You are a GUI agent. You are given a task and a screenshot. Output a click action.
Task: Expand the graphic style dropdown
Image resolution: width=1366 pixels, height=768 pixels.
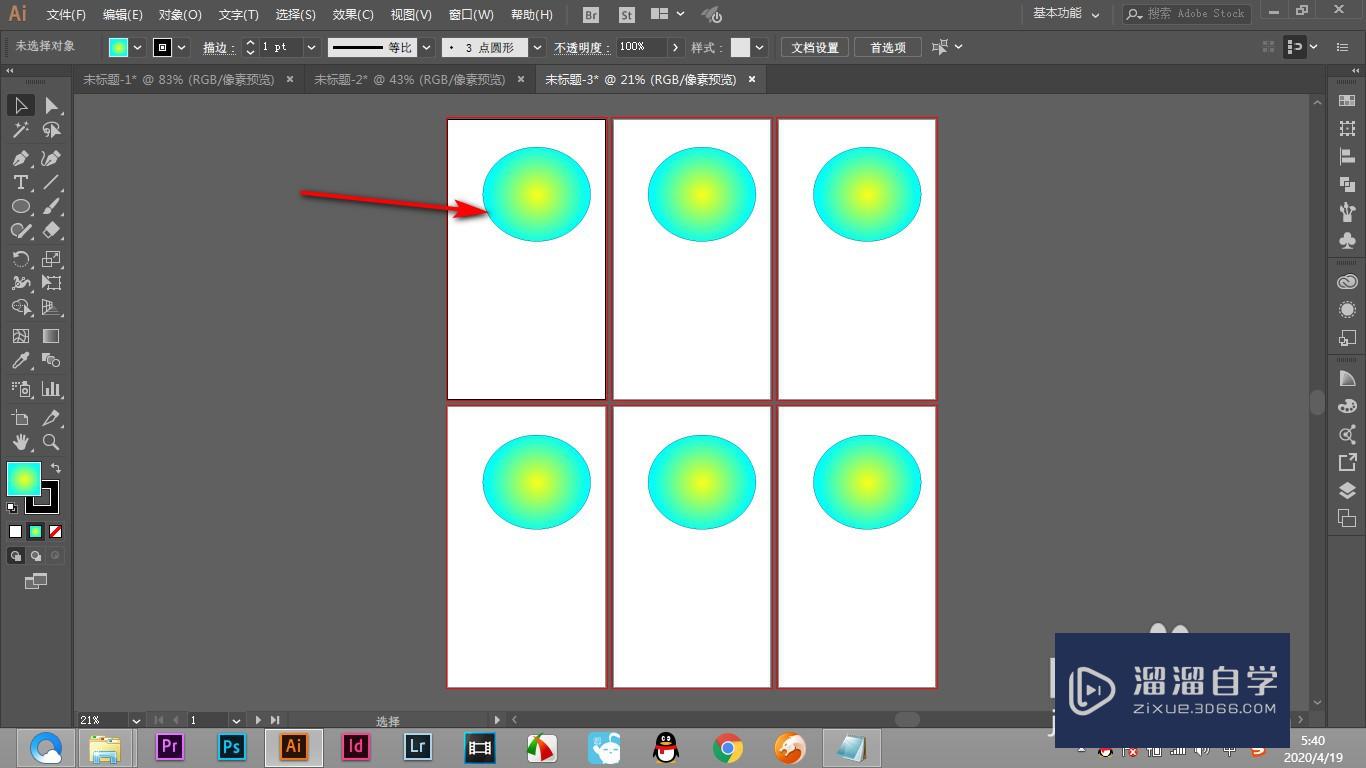pyautogui.click(x=760, y=47)
